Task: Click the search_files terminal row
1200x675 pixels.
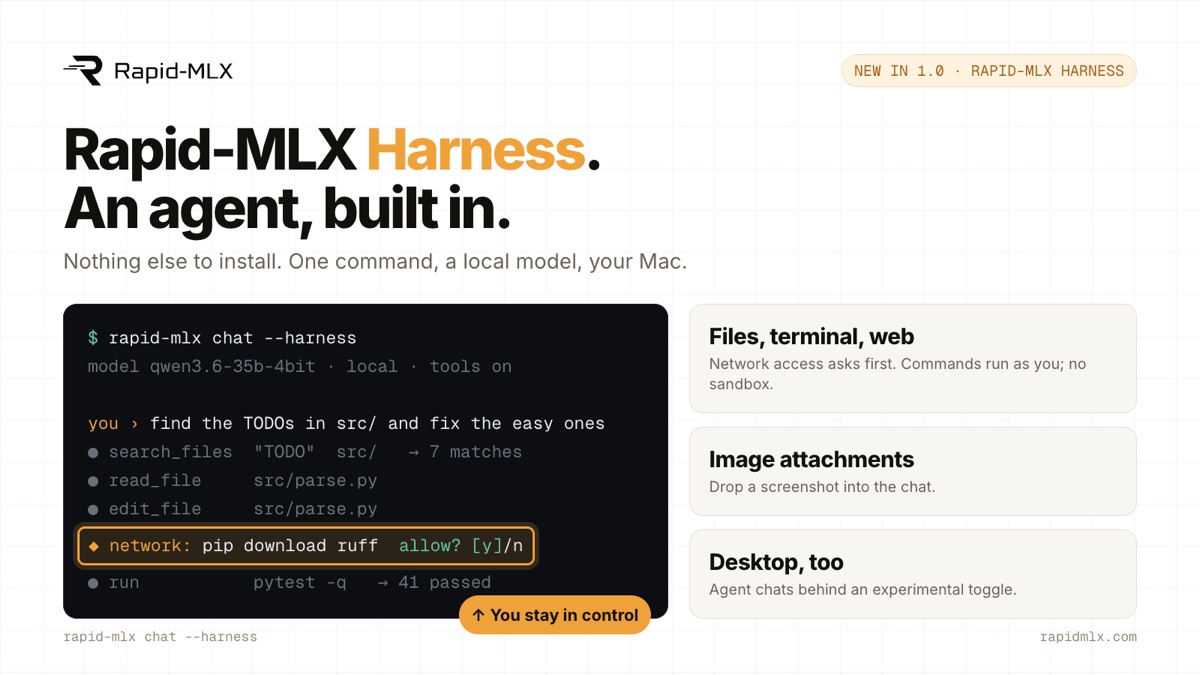Action: [305, 452]
